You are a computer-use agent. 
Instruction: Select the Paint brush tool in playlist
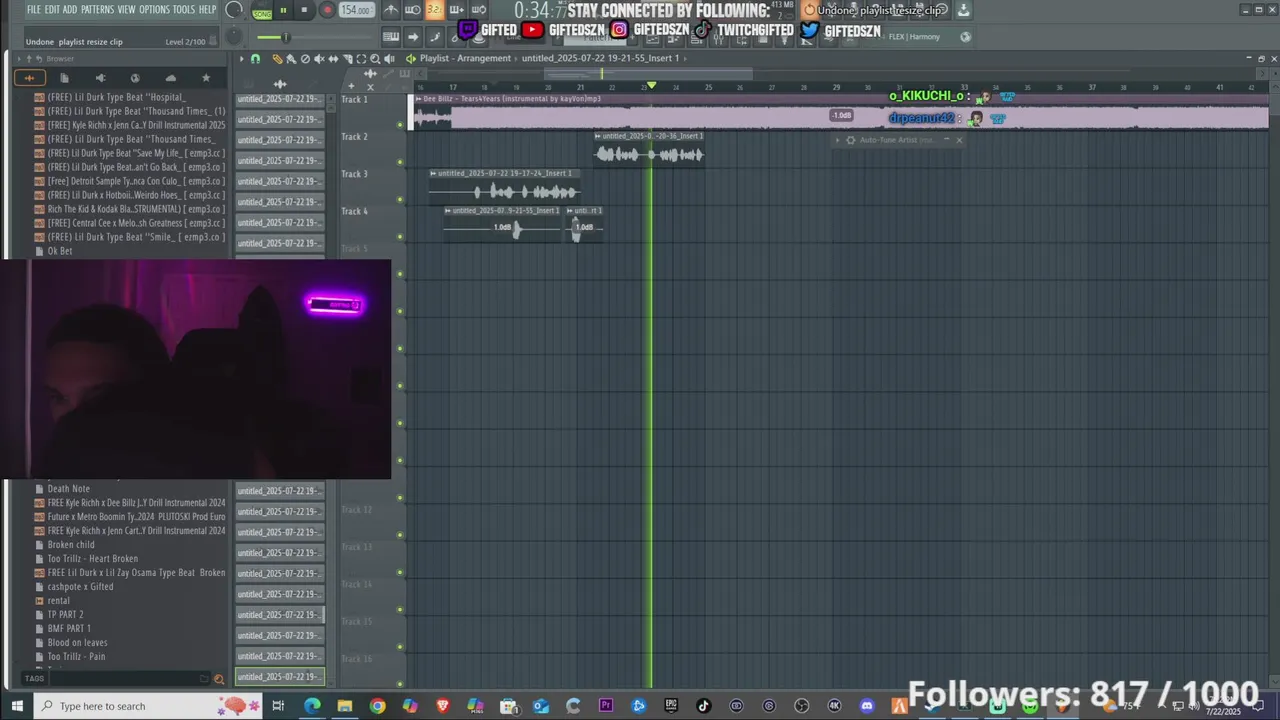coord(291,59)
